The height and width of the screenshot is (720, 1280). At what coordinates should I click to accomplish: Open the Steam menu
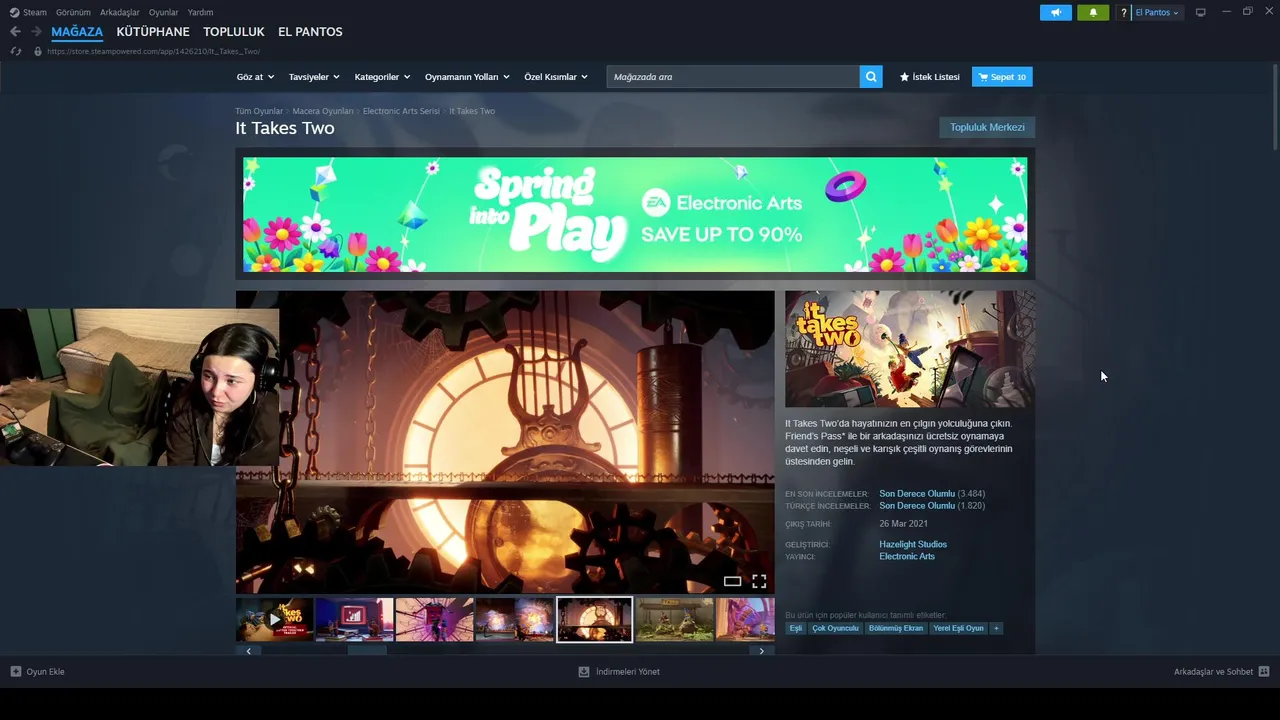35,12
